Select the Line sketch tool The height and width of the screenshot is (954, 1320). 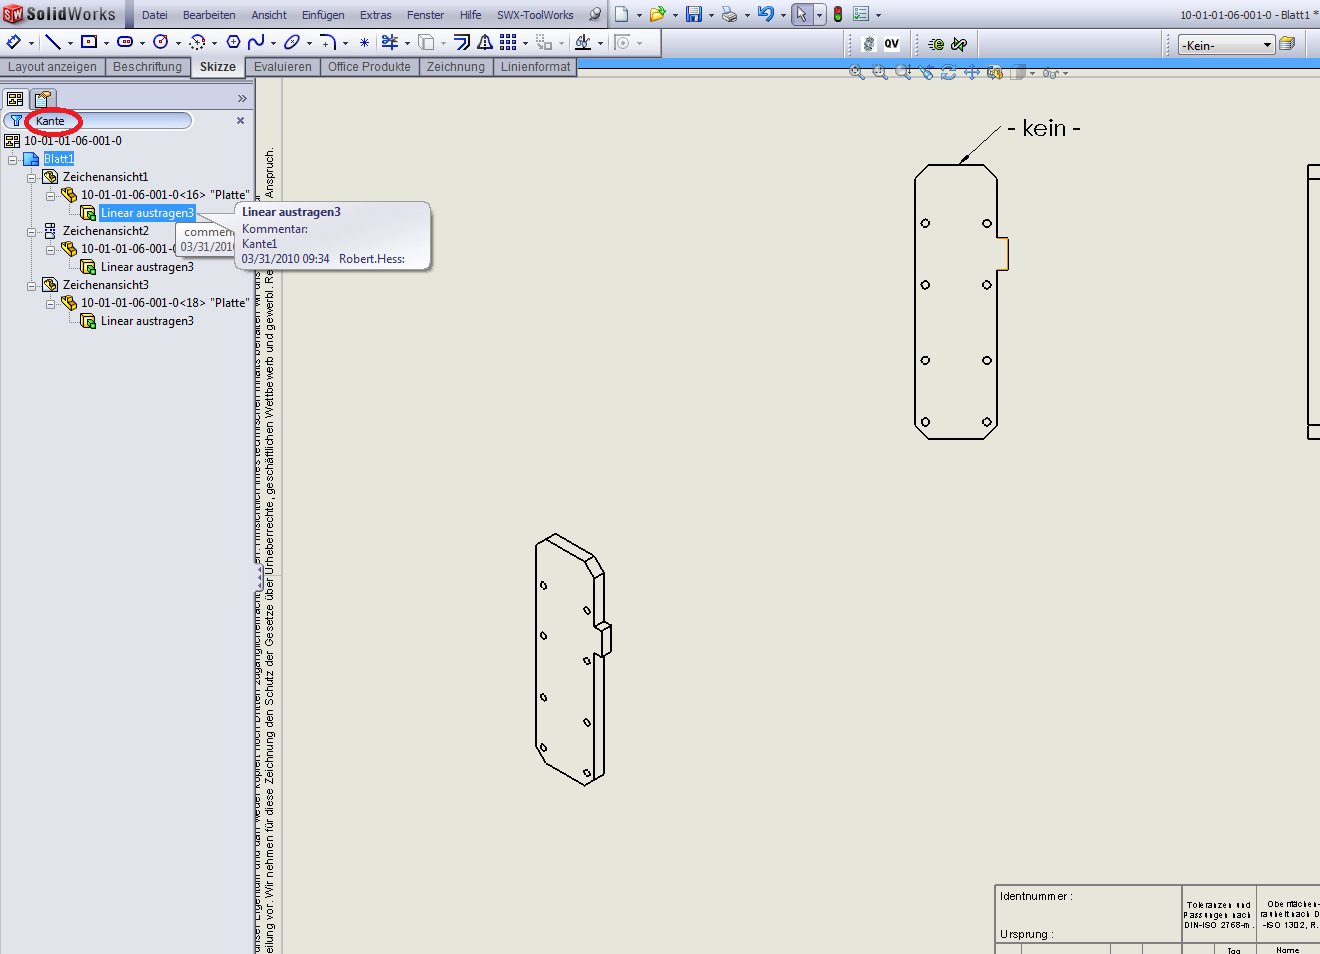pos(52,42)
